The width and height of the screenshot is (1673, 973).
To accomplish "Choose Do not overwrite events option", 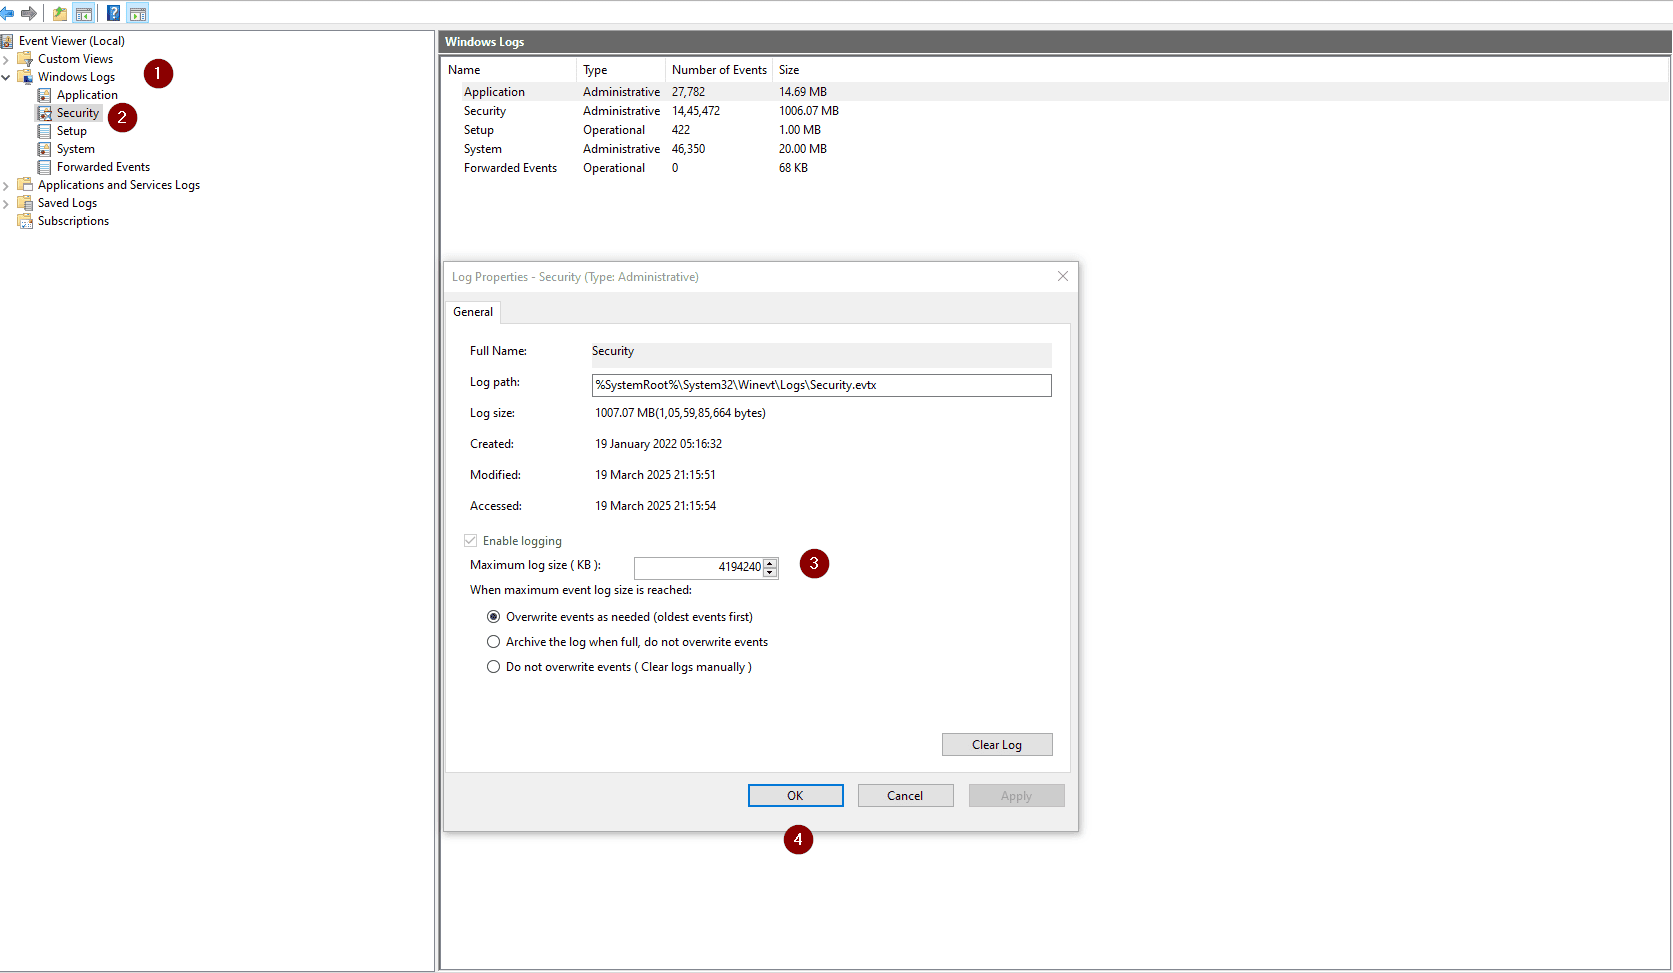I will pyautogui.click(x=493, y=667).
